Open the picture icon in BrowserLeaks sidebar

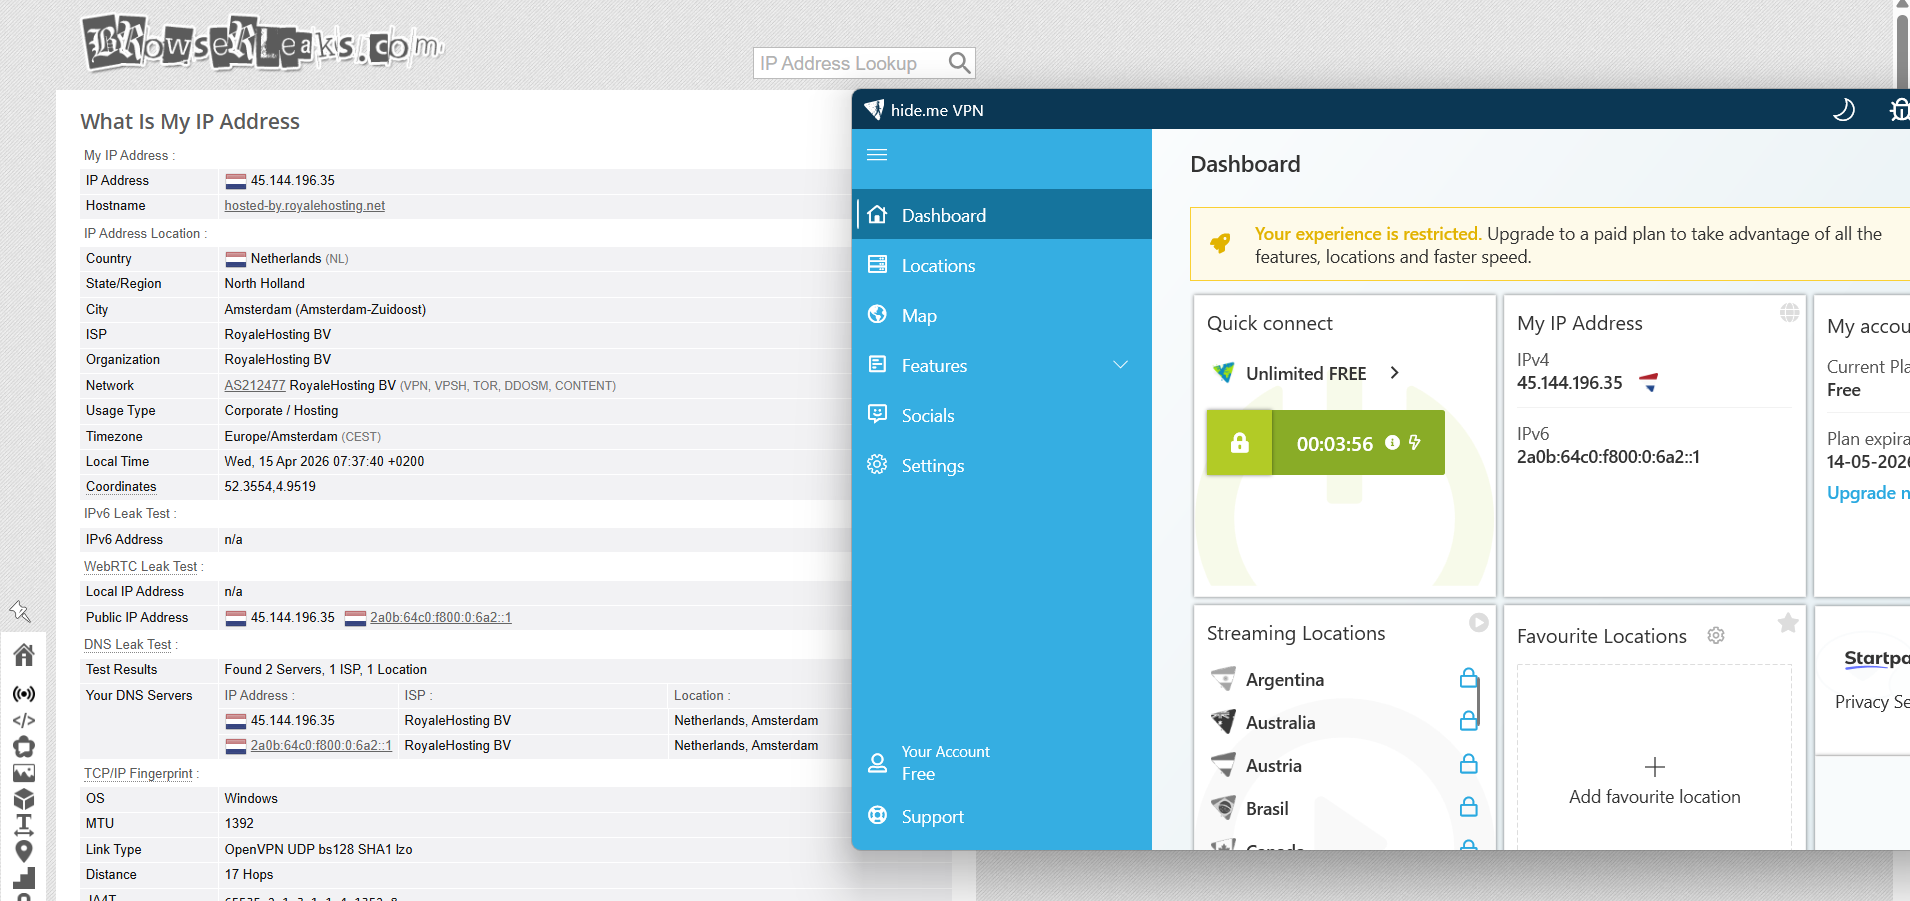[24, 773]
